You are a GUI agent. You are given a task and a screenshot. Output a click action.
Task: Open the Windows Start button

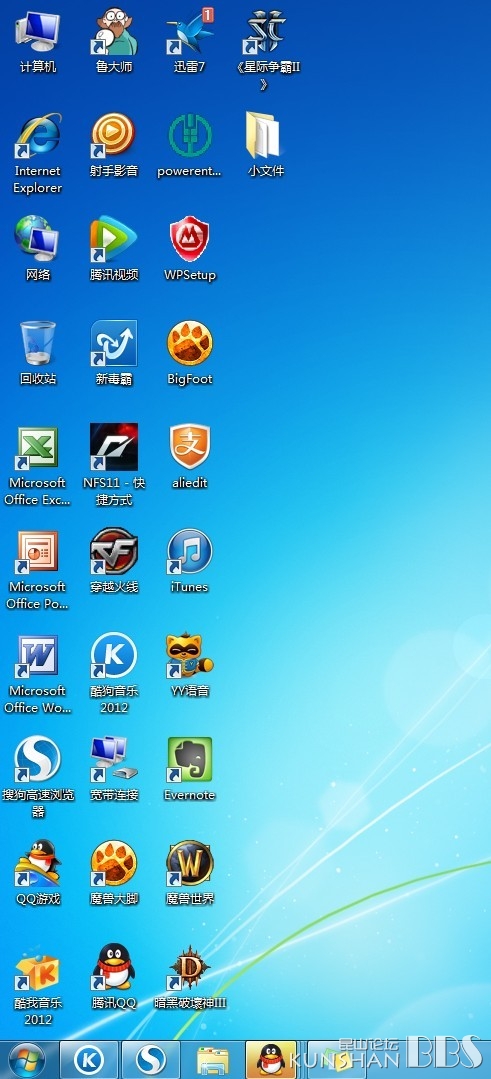pyautogui.click(x=27, y=1060)
